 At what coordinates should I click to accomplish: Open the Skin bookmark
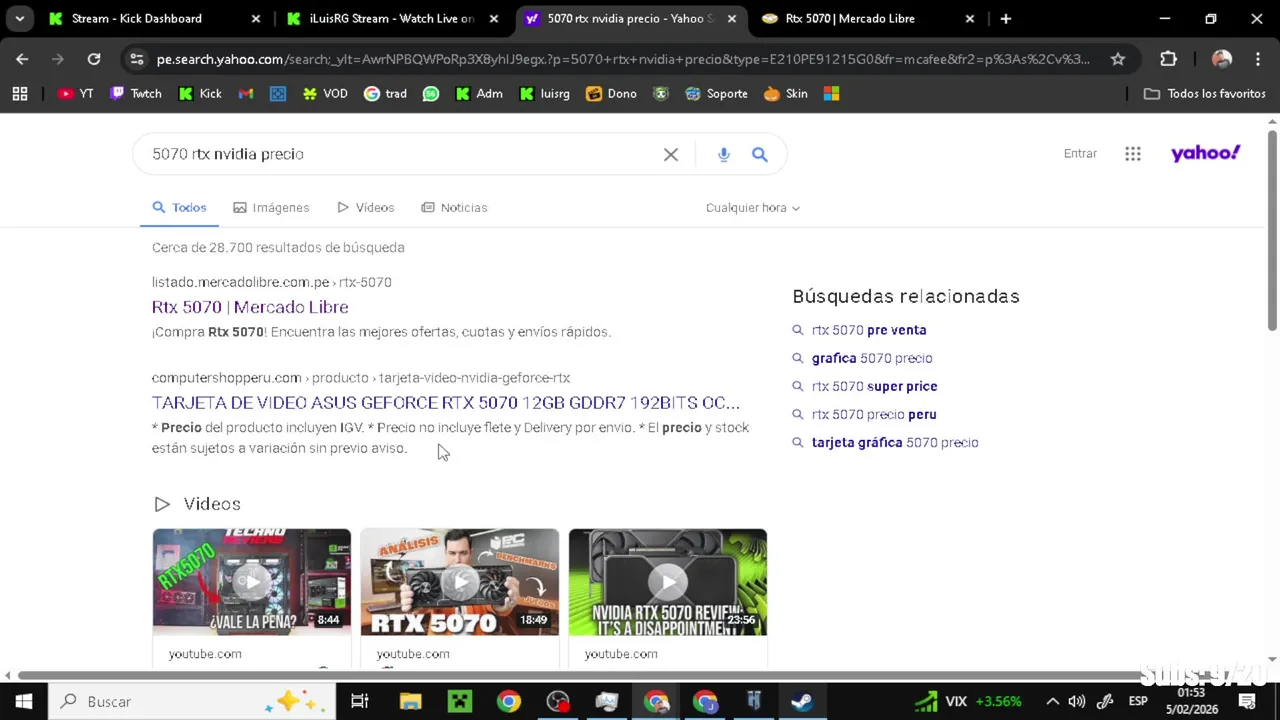786,93
